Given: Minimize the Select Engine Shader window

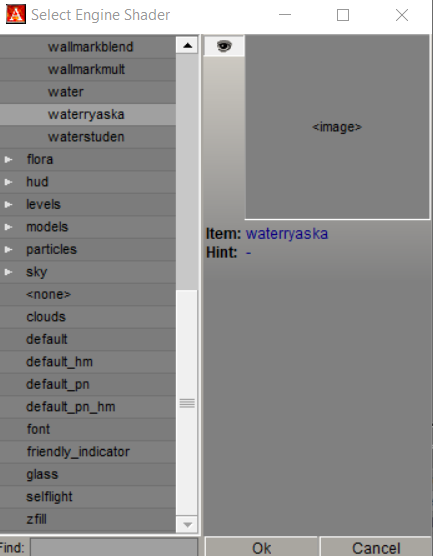Looking at the screenshot, I should 285,15.
